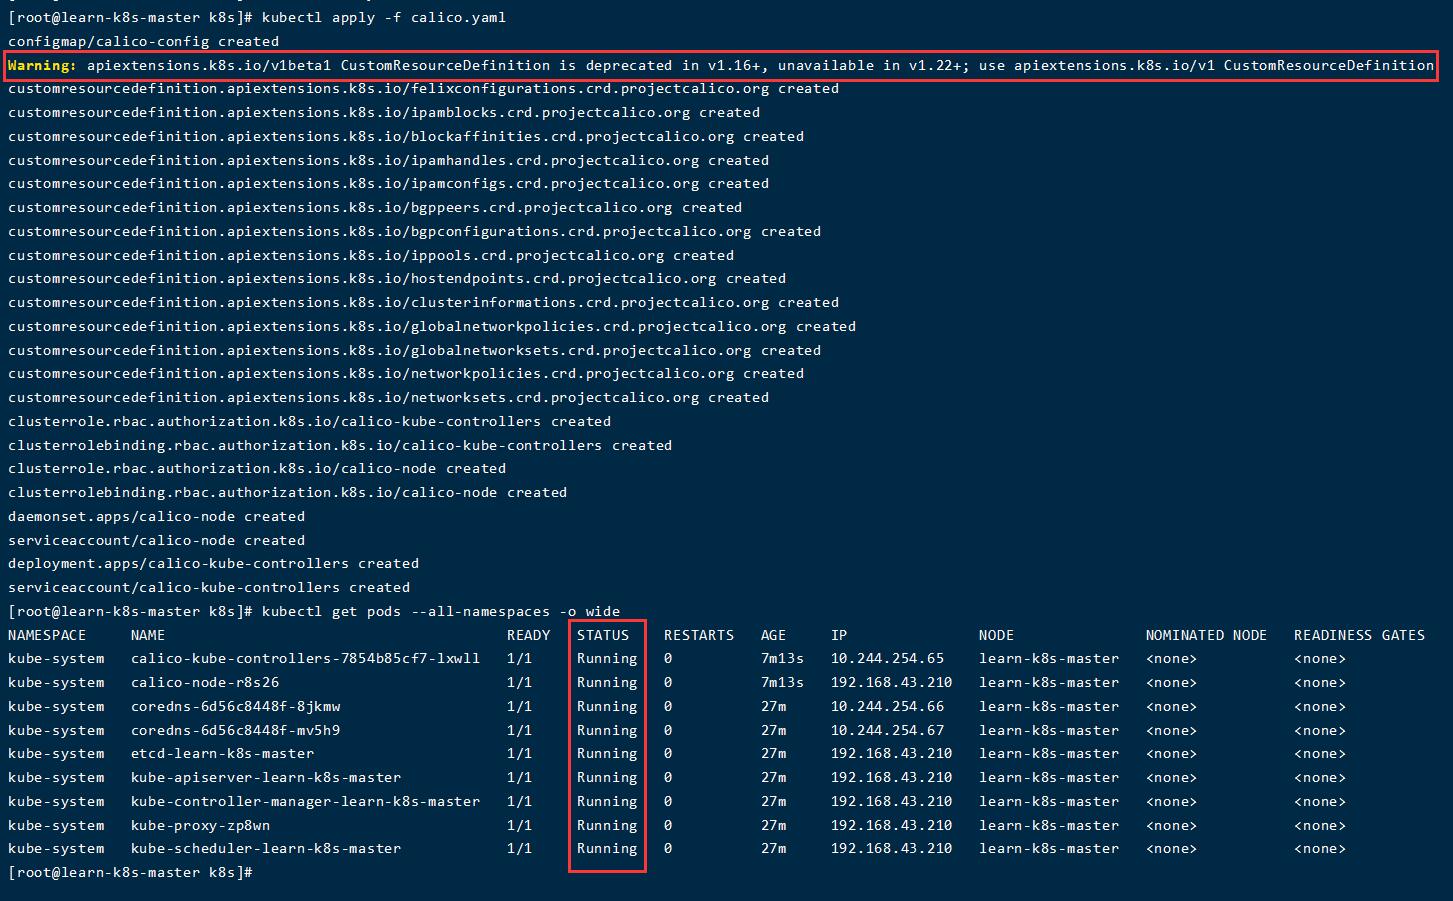Click the NOMINATED NODE column header
1453x901 pixels.
tap(1207, 636)
